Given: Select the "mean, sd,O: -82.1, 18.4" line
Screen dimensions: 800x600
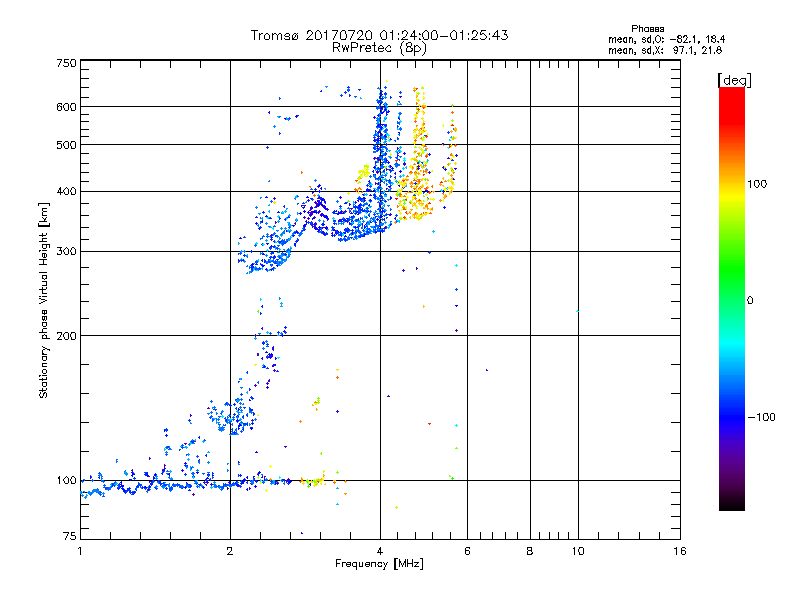Looking at the screenshot, I should pyautogui.click(x=666, y=39).
